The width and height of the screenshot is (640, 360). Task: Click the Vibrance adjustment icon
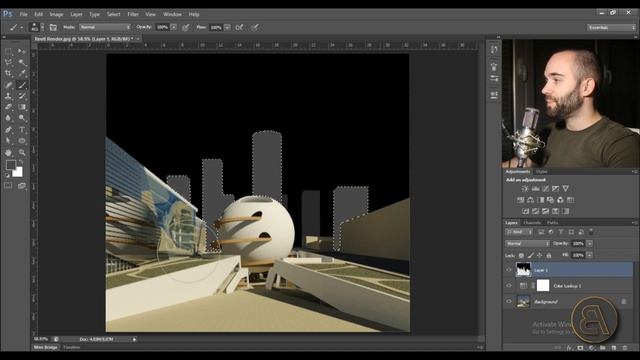pos(565,189)
